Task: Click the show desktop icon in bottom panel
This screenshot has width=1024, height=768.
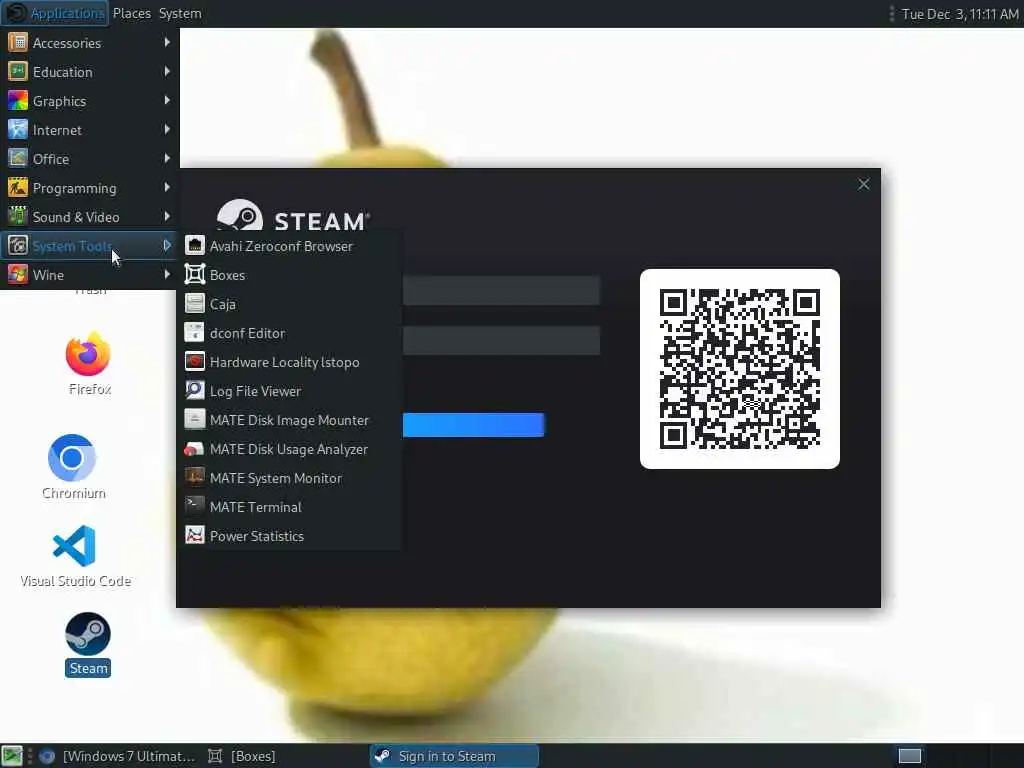Action: pos(12,756)
